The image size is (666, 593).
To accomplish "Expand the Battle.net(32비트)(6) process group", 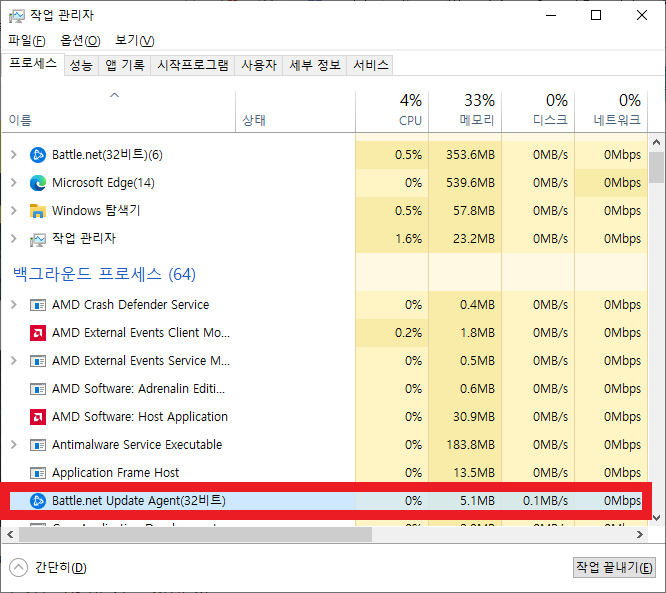I will 14,155.
